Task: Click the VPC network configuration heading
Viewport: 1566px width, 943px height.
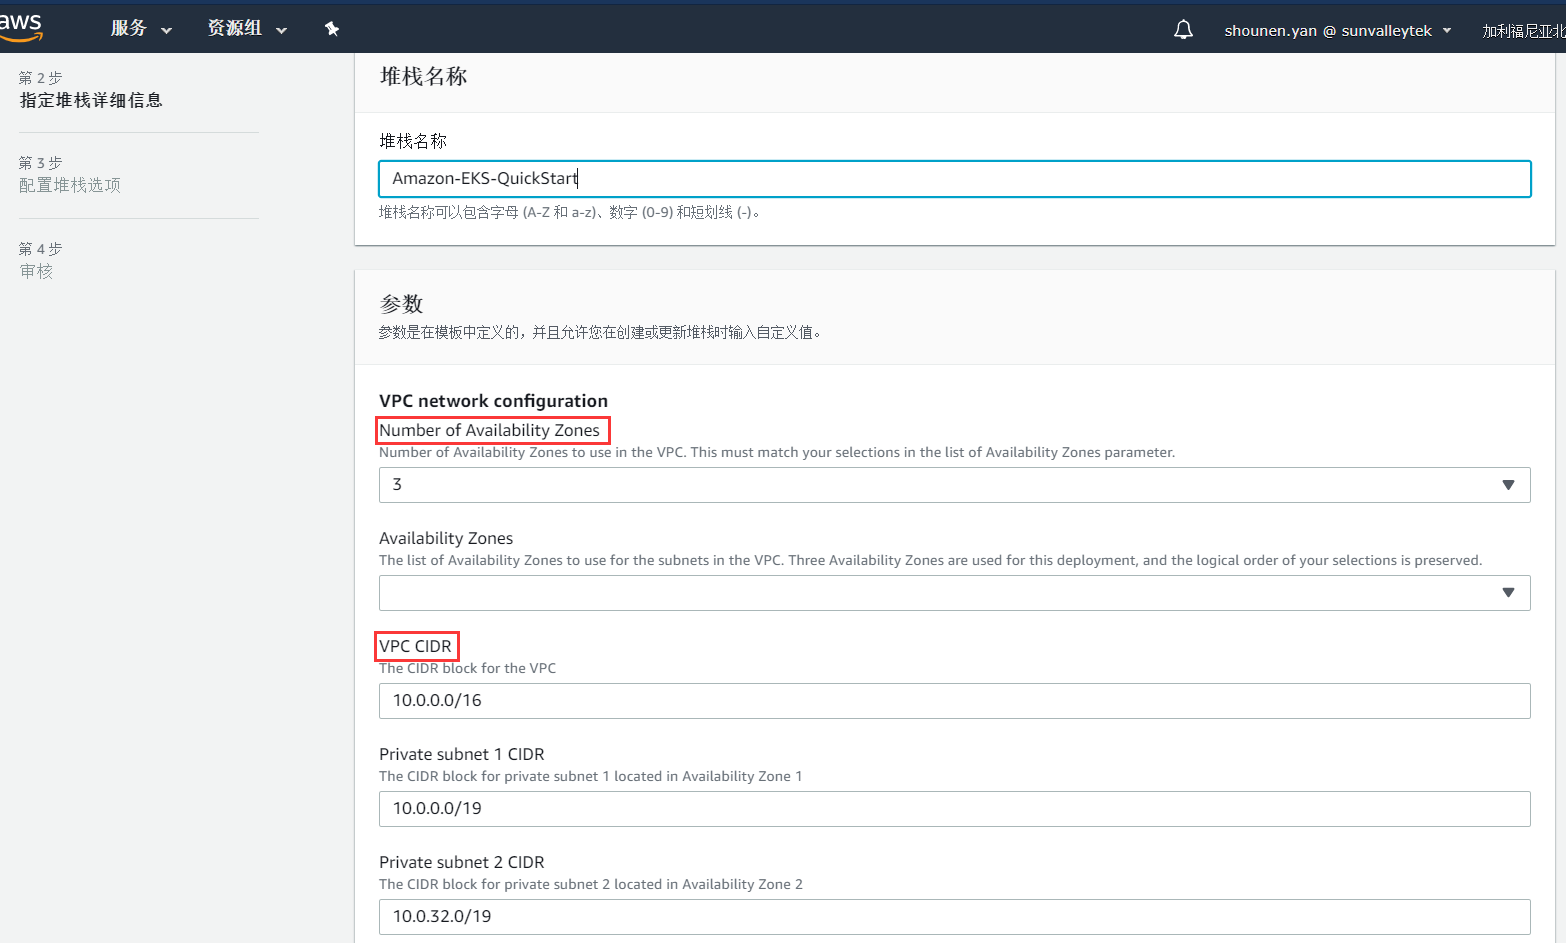Action: 493,401
